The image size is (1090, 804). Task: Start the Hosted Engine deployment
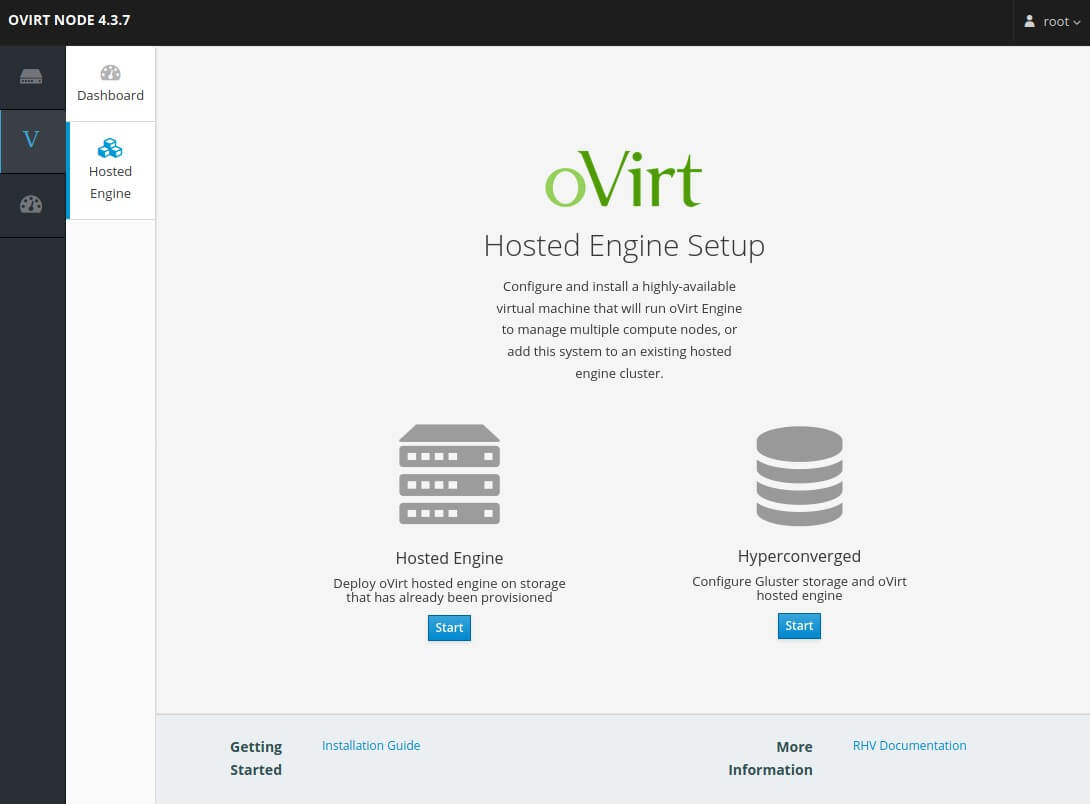point(449,627)
